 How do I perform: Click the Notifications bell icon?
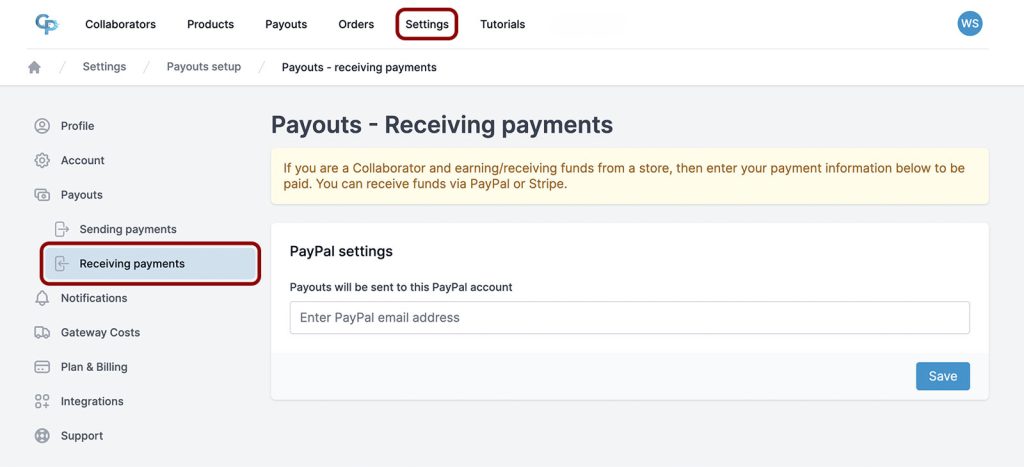pos(42,298)
